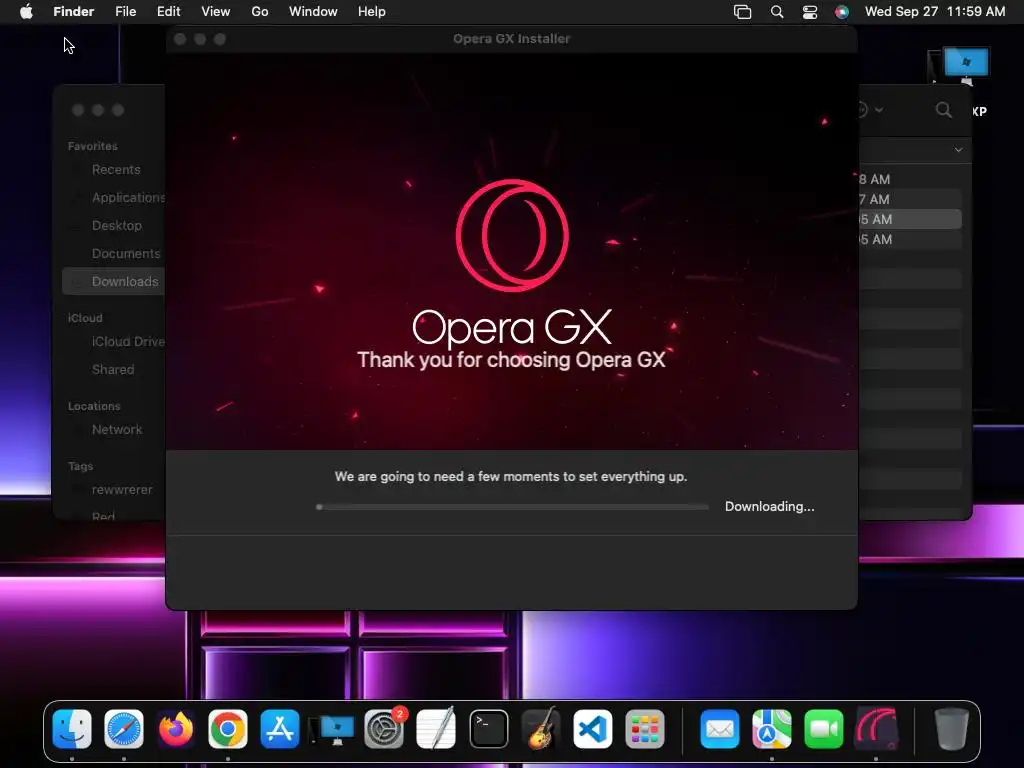The height and width of the screenshot is (768, 1024).
Task: Open Spotlight search in menu bar
Action: (x=776, y=12)
